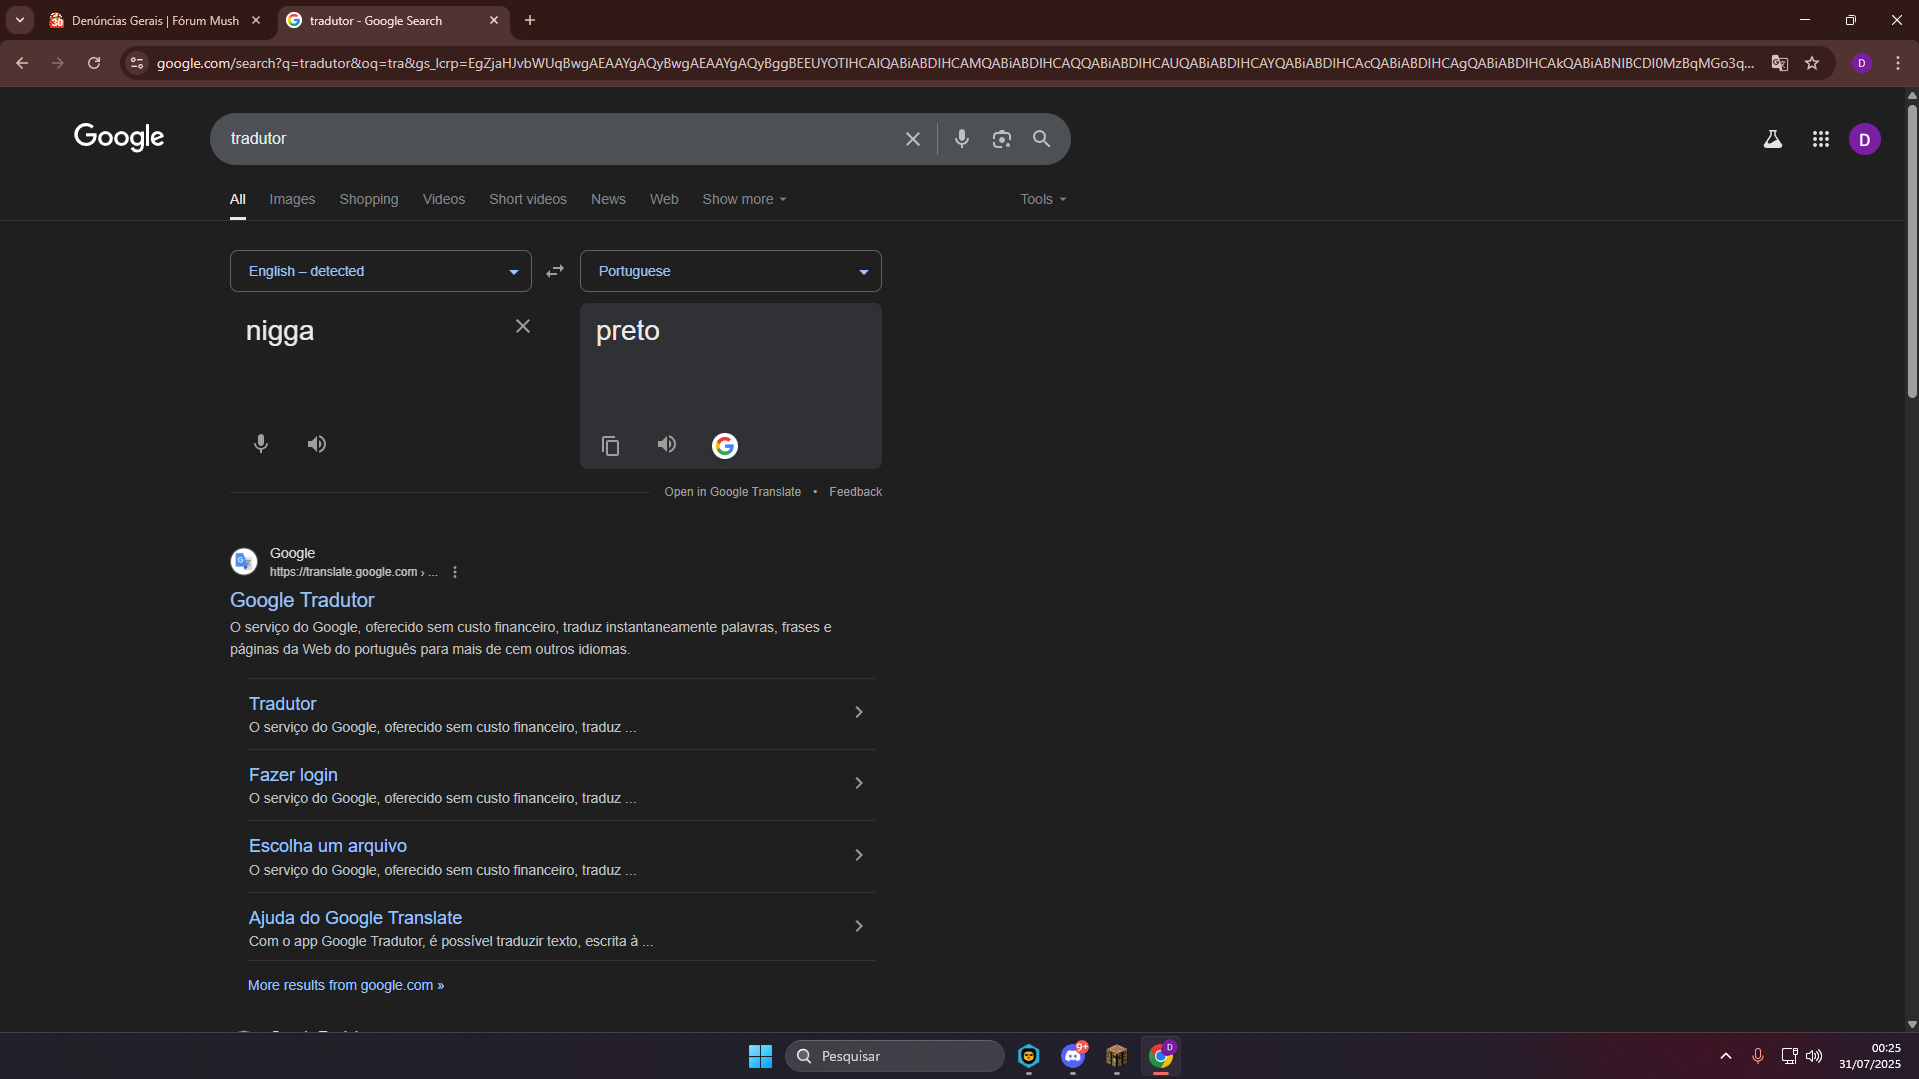The width and height of the screenshot is (1919, 1079).
Task: Swap source and target languages
Action: [555, 271]
